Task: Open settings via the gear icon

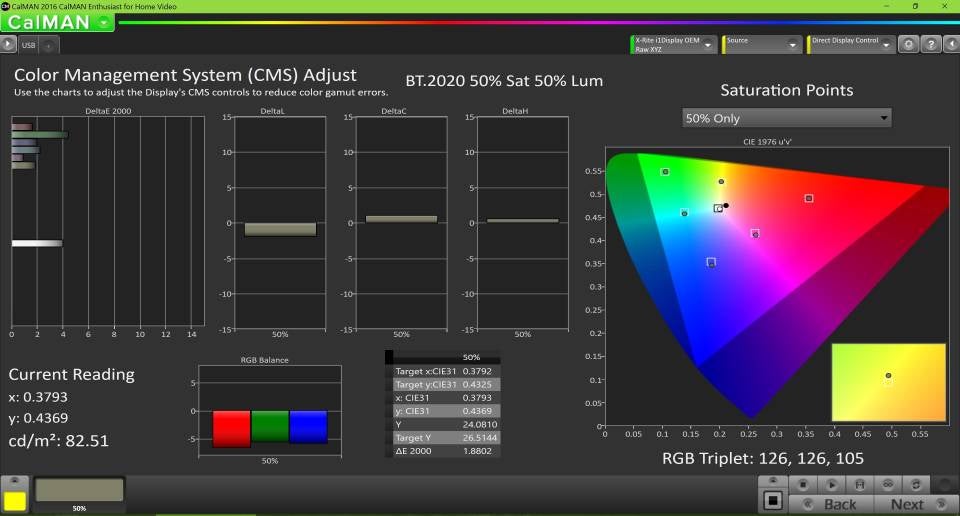Action: click(x=909, y=44)
